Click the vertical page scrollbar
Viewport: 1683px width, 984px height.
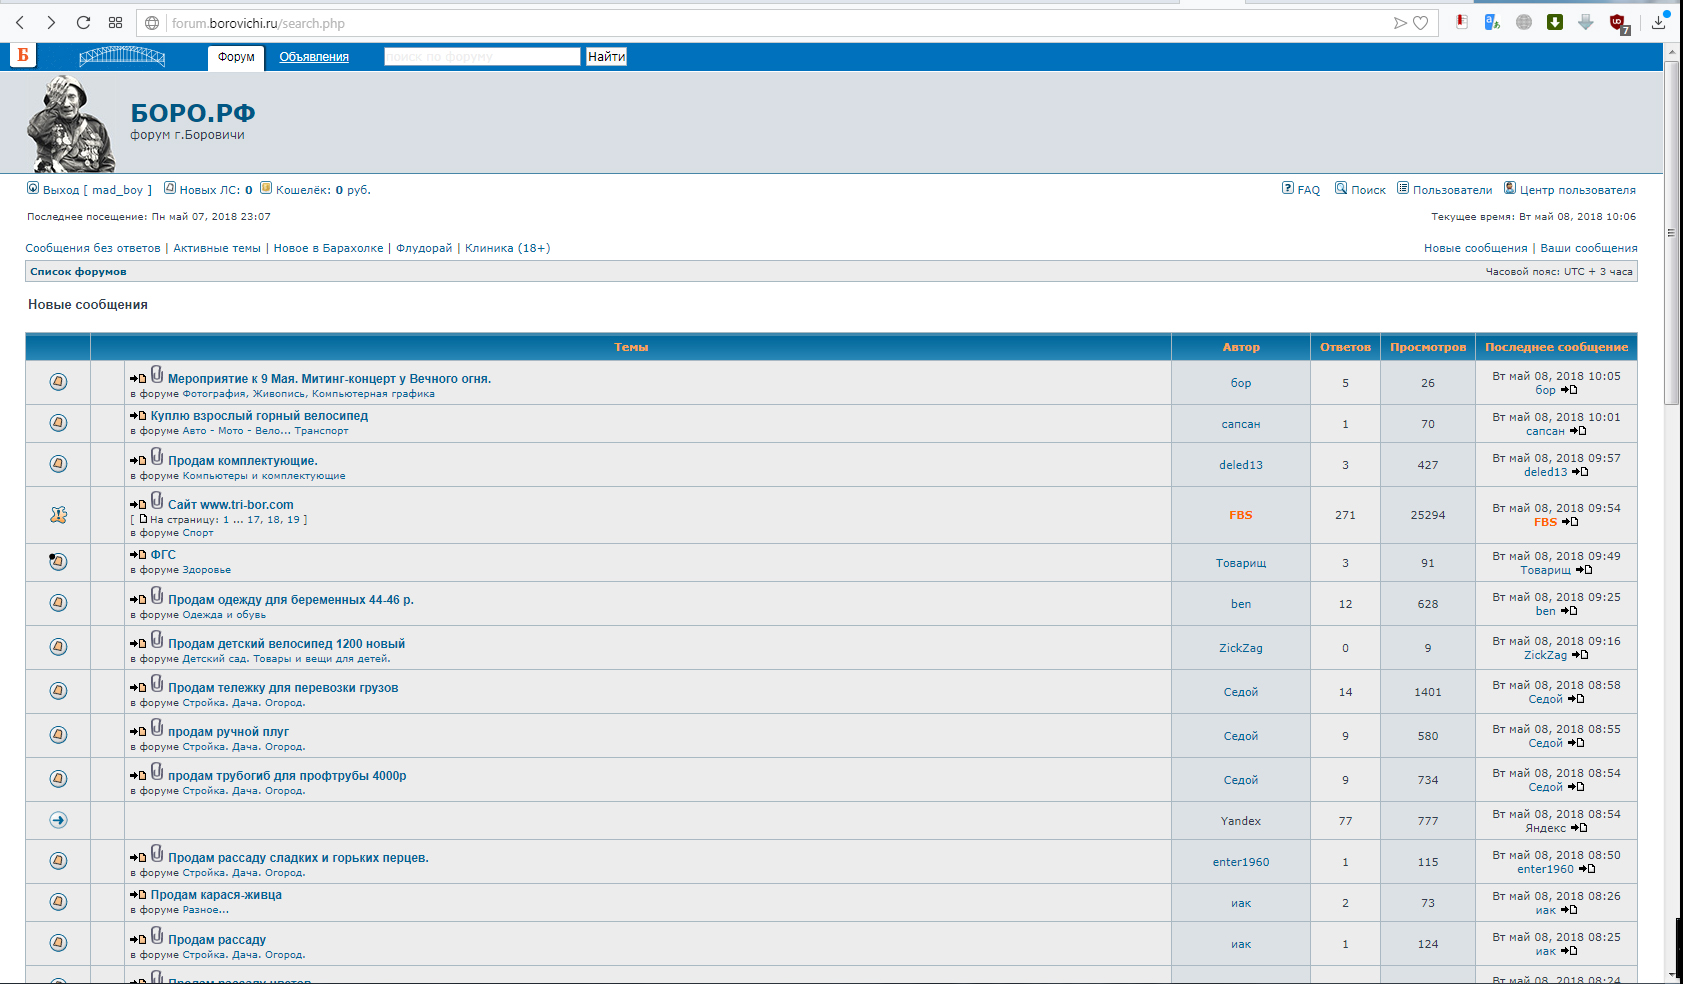coord(1671,232)
